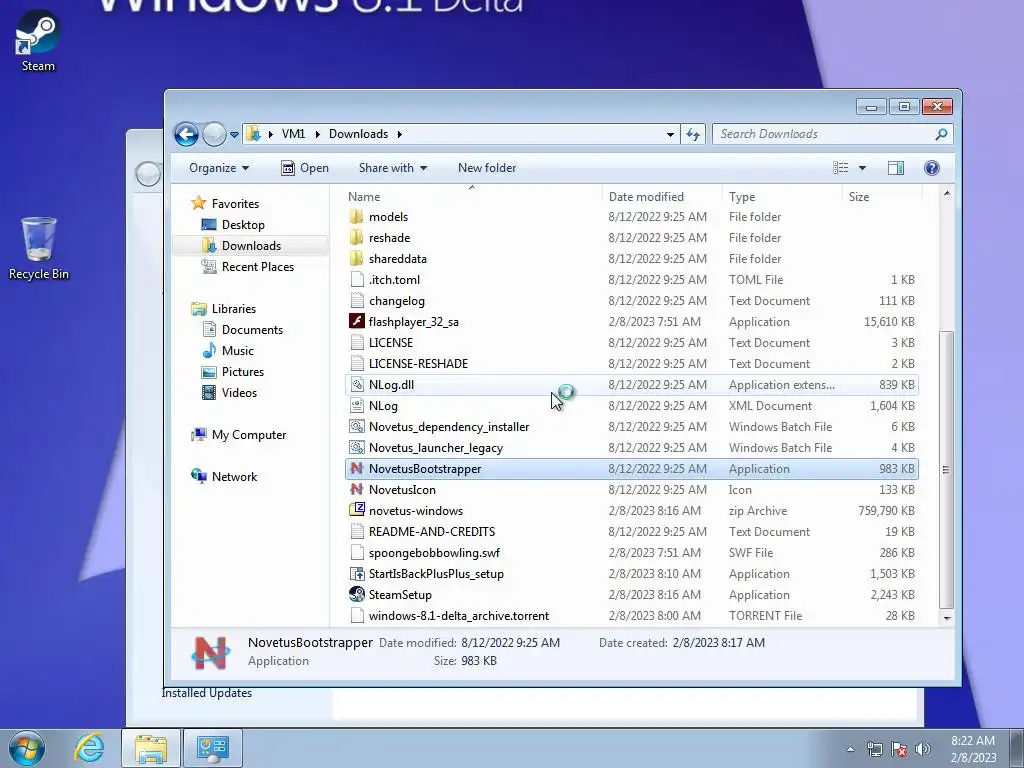Viewport: 1024px width, 768px height.
Task: Expand the breadcrumb arrow after VM1
Action: click(318, 134)
